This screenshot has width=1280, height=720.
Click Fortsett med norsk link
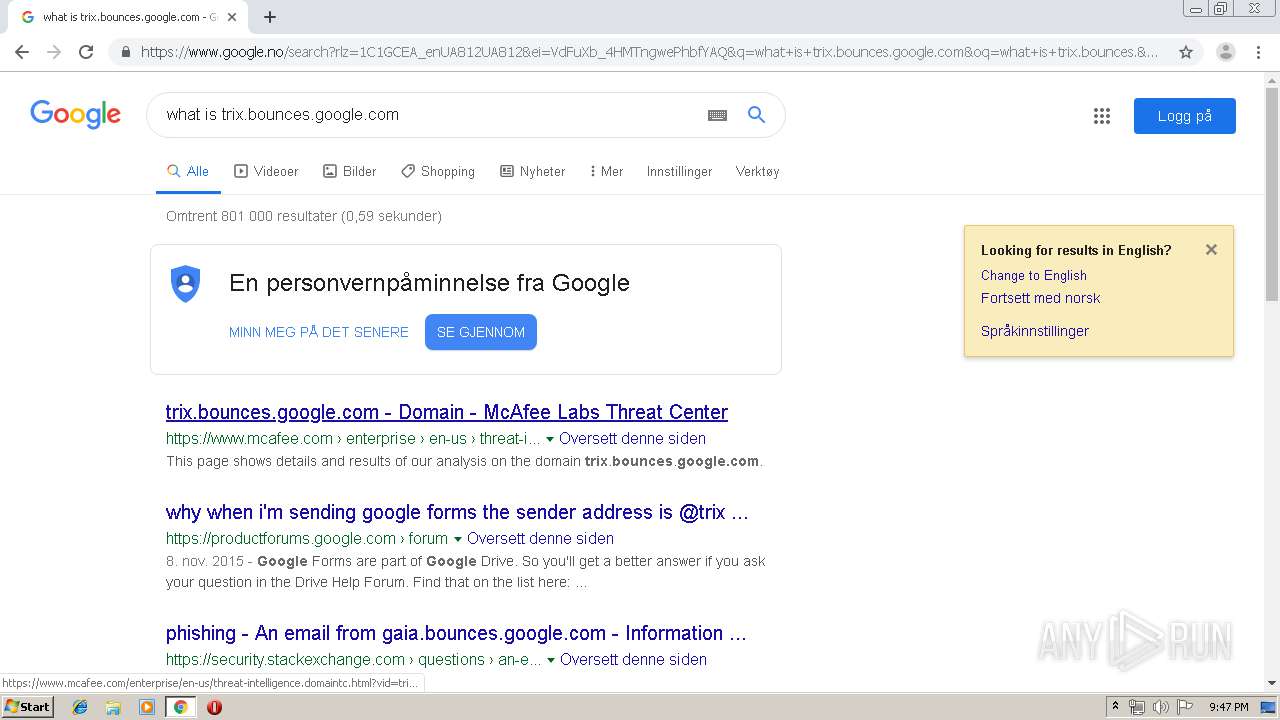point(1040,298)
